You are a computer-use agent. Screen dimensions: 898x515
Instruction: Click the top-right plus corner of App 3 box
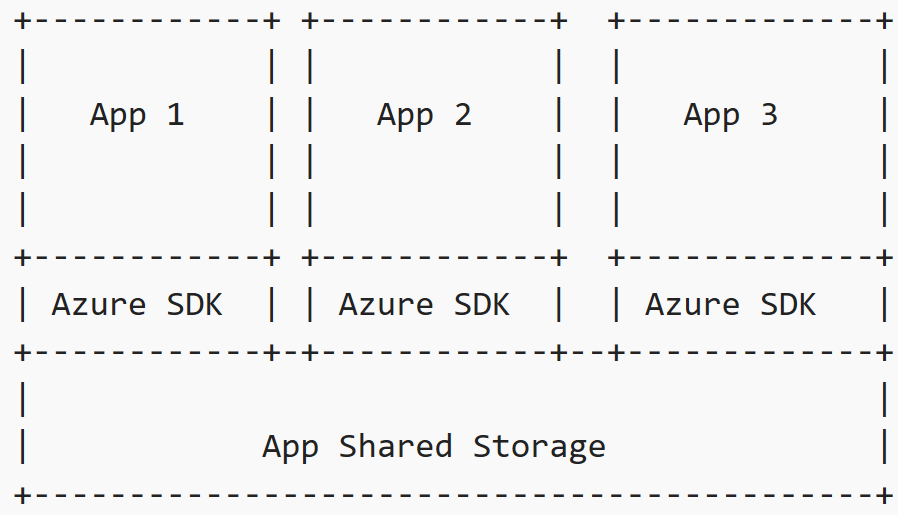(x=884, y=19)
